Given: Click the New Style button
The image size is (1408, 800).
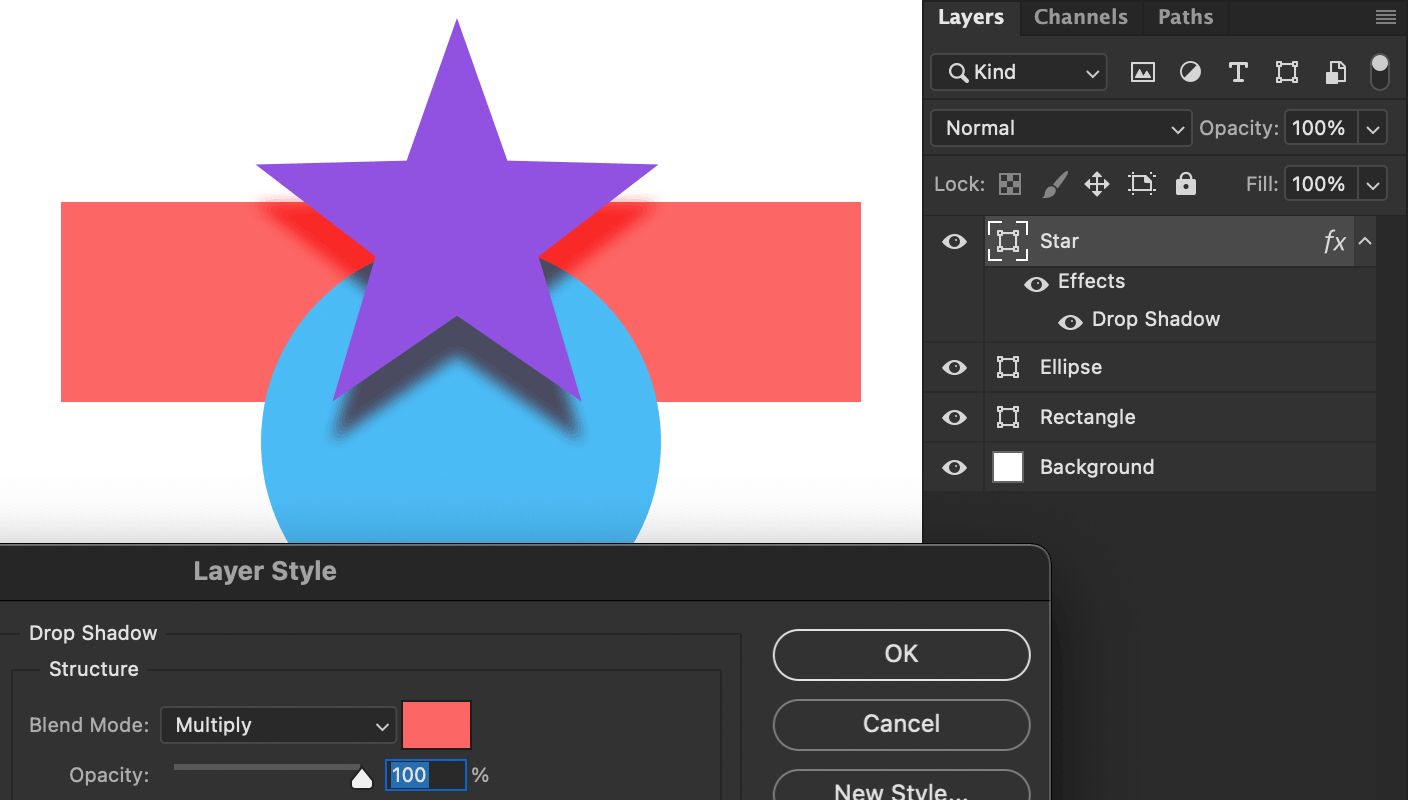Looking at the screenshot, I should tap(901, 786).
